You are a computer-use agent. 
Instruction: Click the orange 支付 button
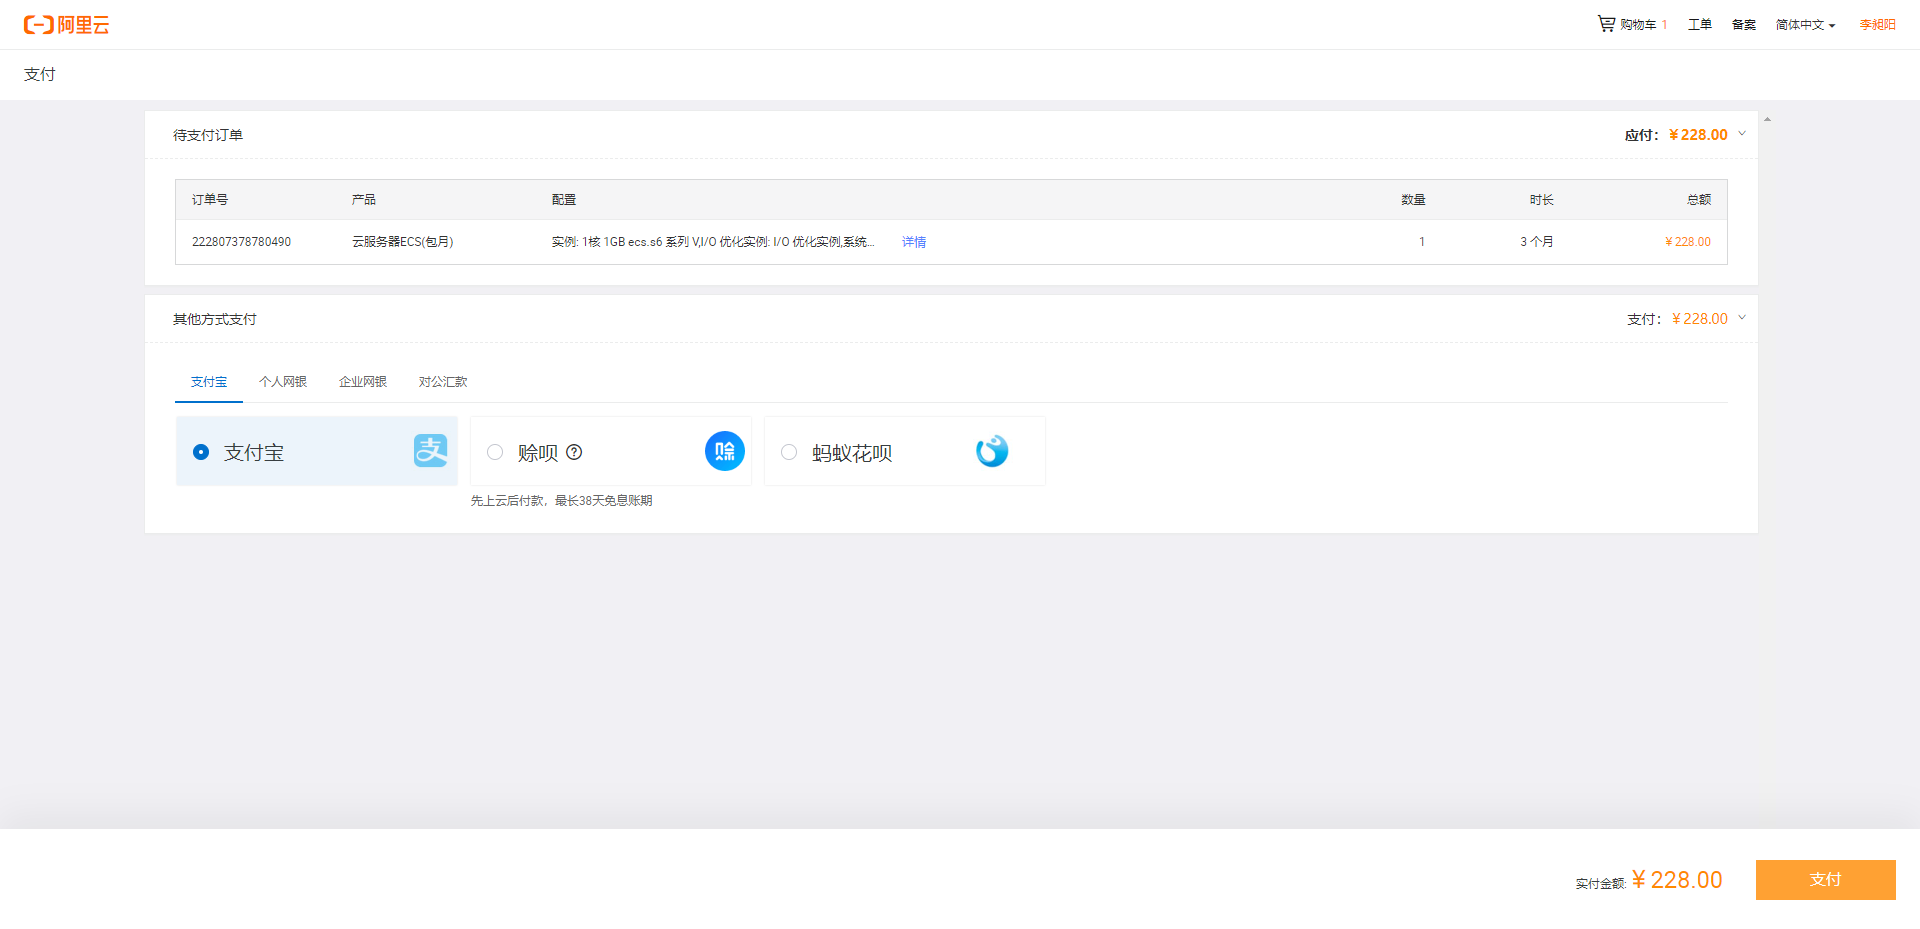(x=1826, y=880)
